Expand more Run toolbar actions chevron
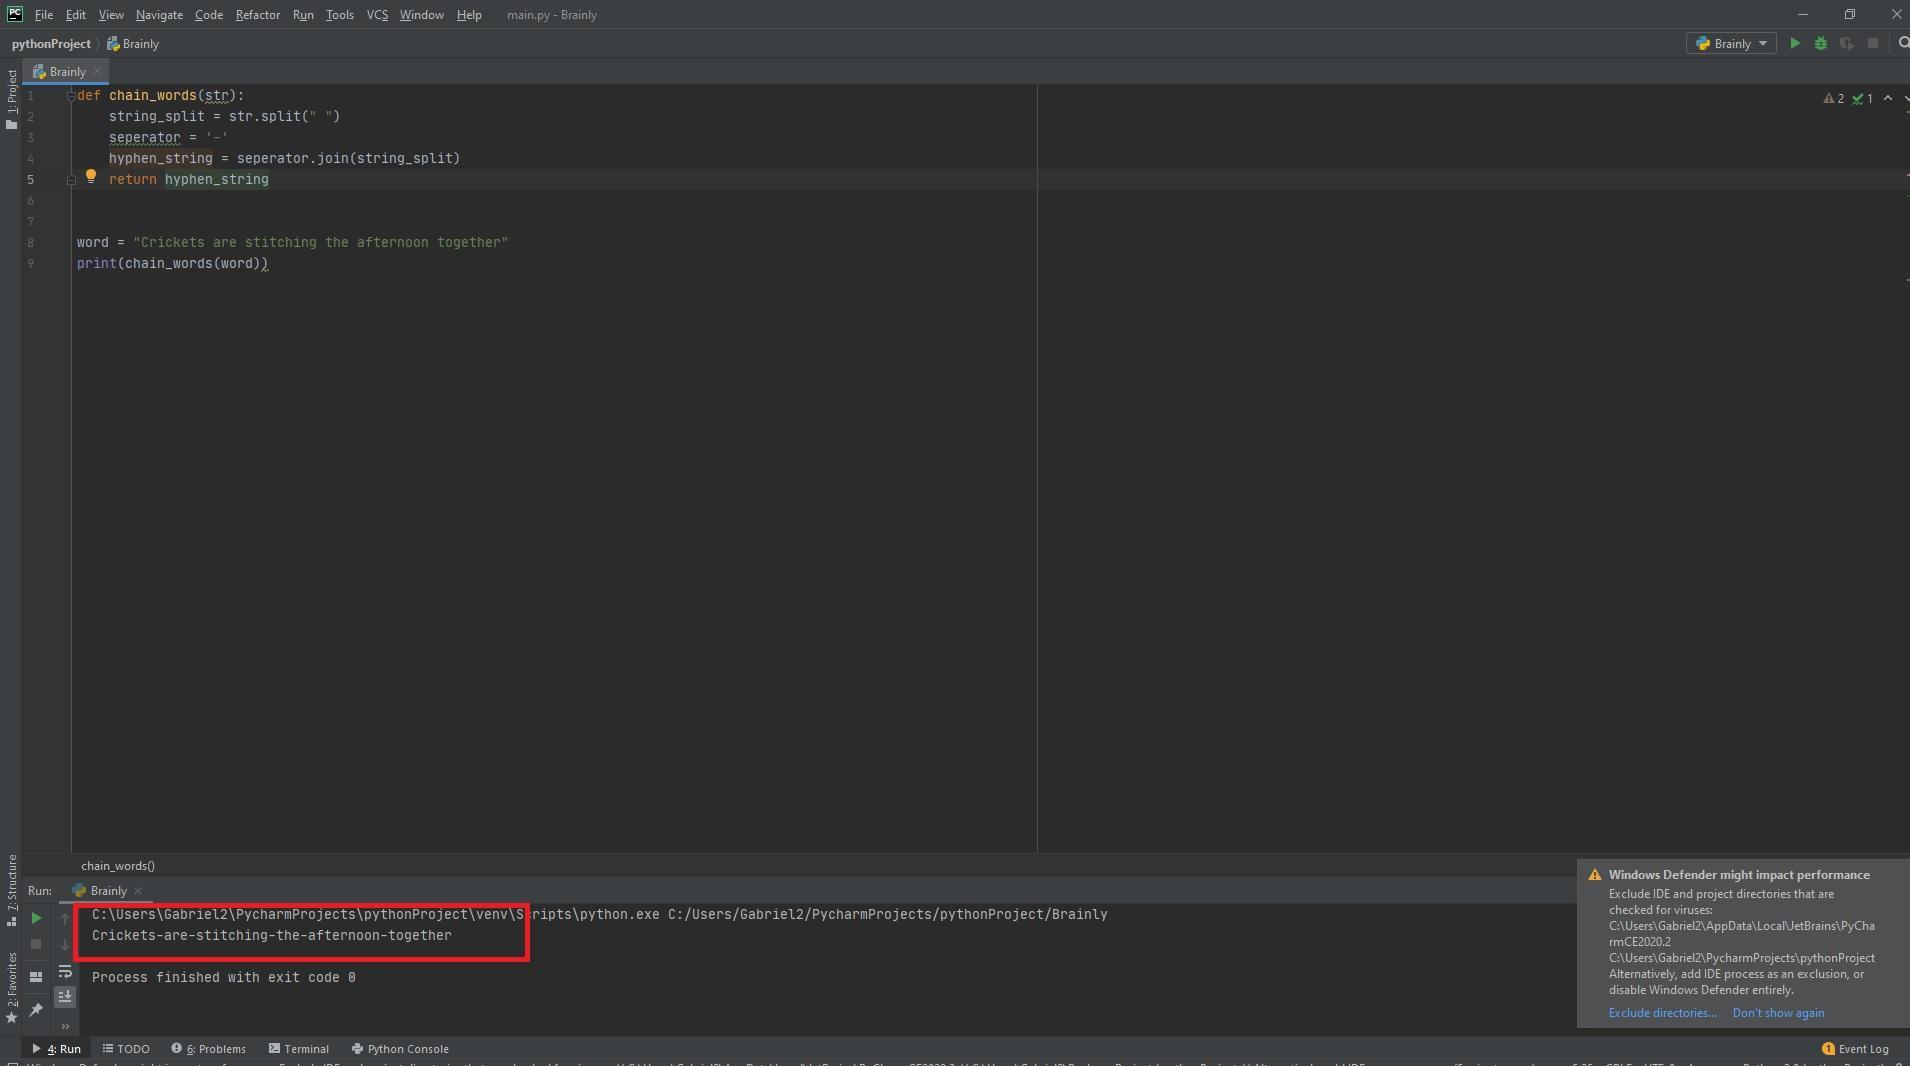Viewport: 1910px width, 1066px height. point(65,1026)
